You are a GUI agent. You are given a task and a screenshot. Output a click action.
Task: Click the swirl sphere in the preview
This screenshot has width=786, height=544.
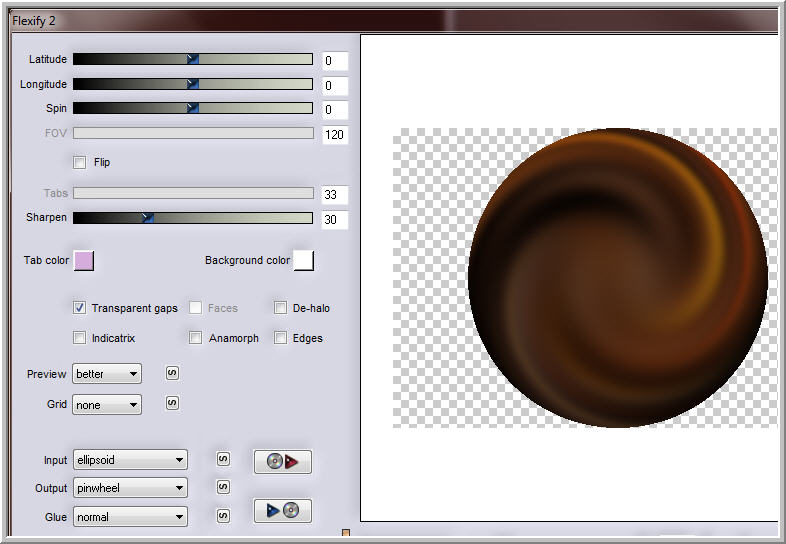(618, 278)
